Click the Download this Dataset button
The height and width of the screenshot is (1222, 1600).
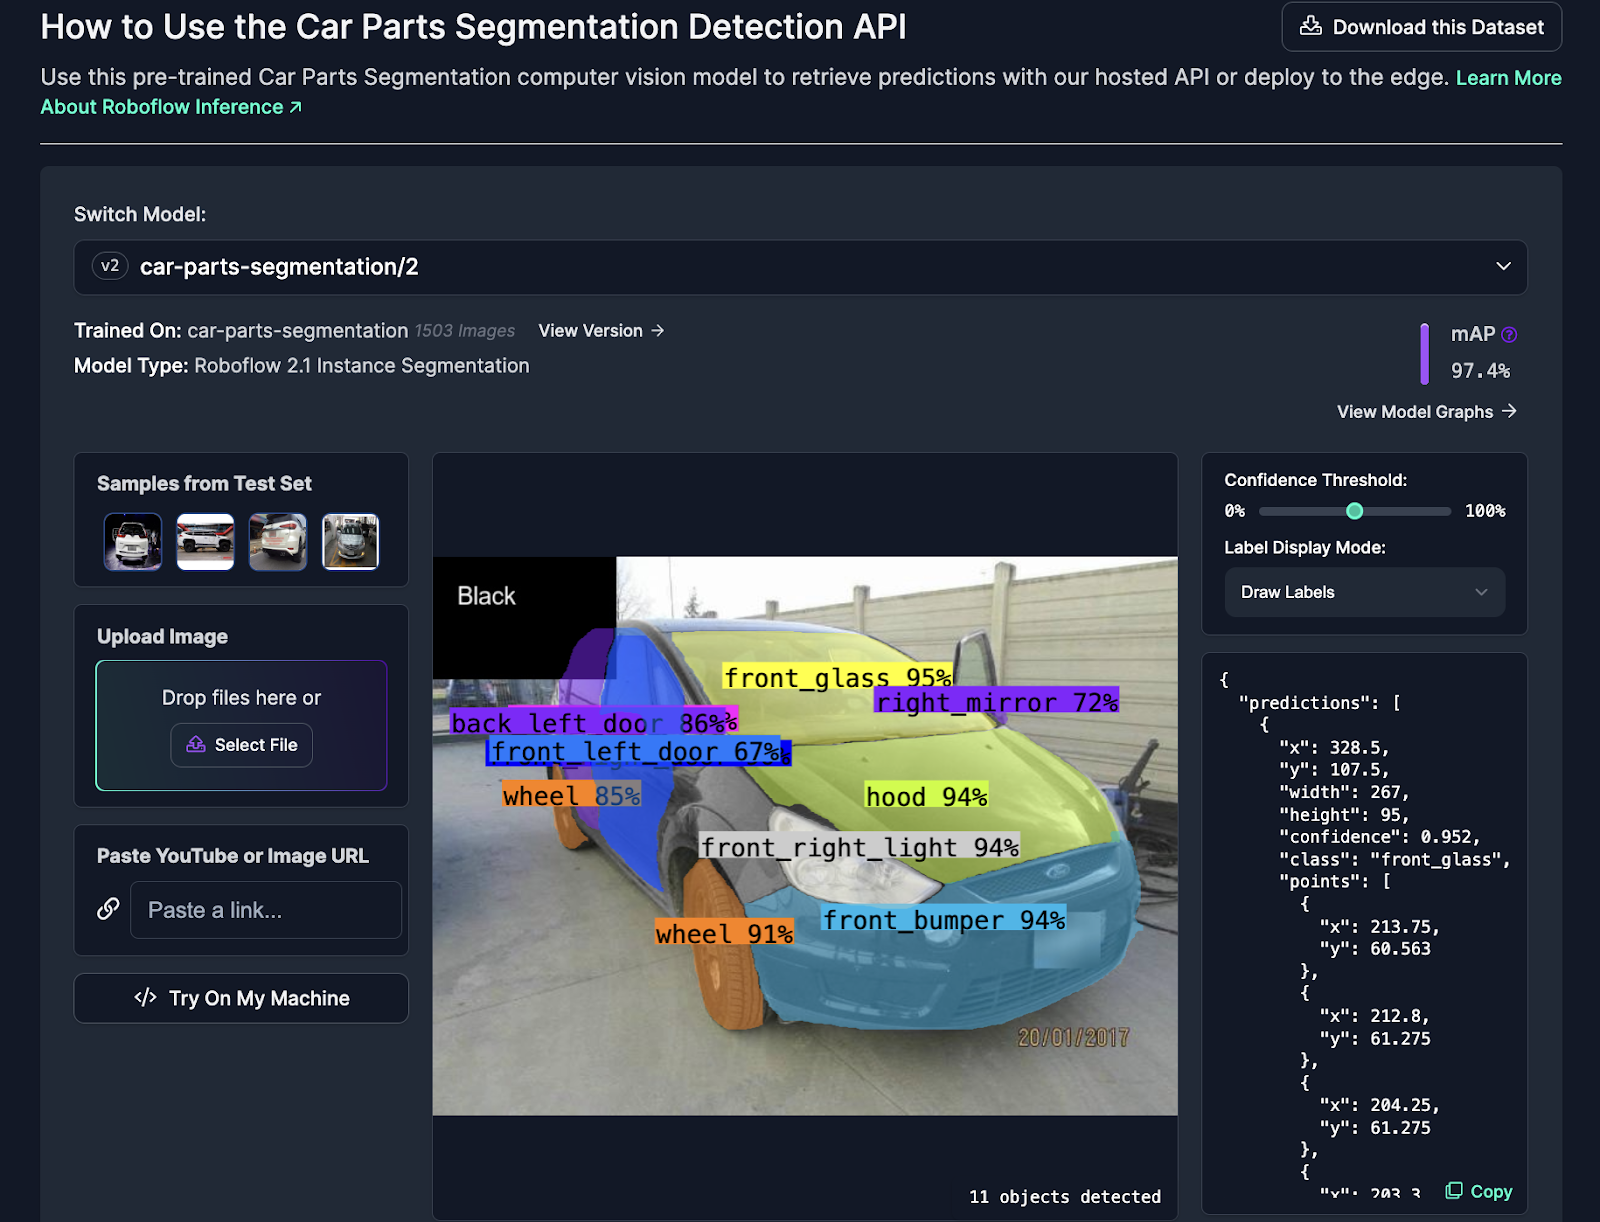(x=1421, y=27)
